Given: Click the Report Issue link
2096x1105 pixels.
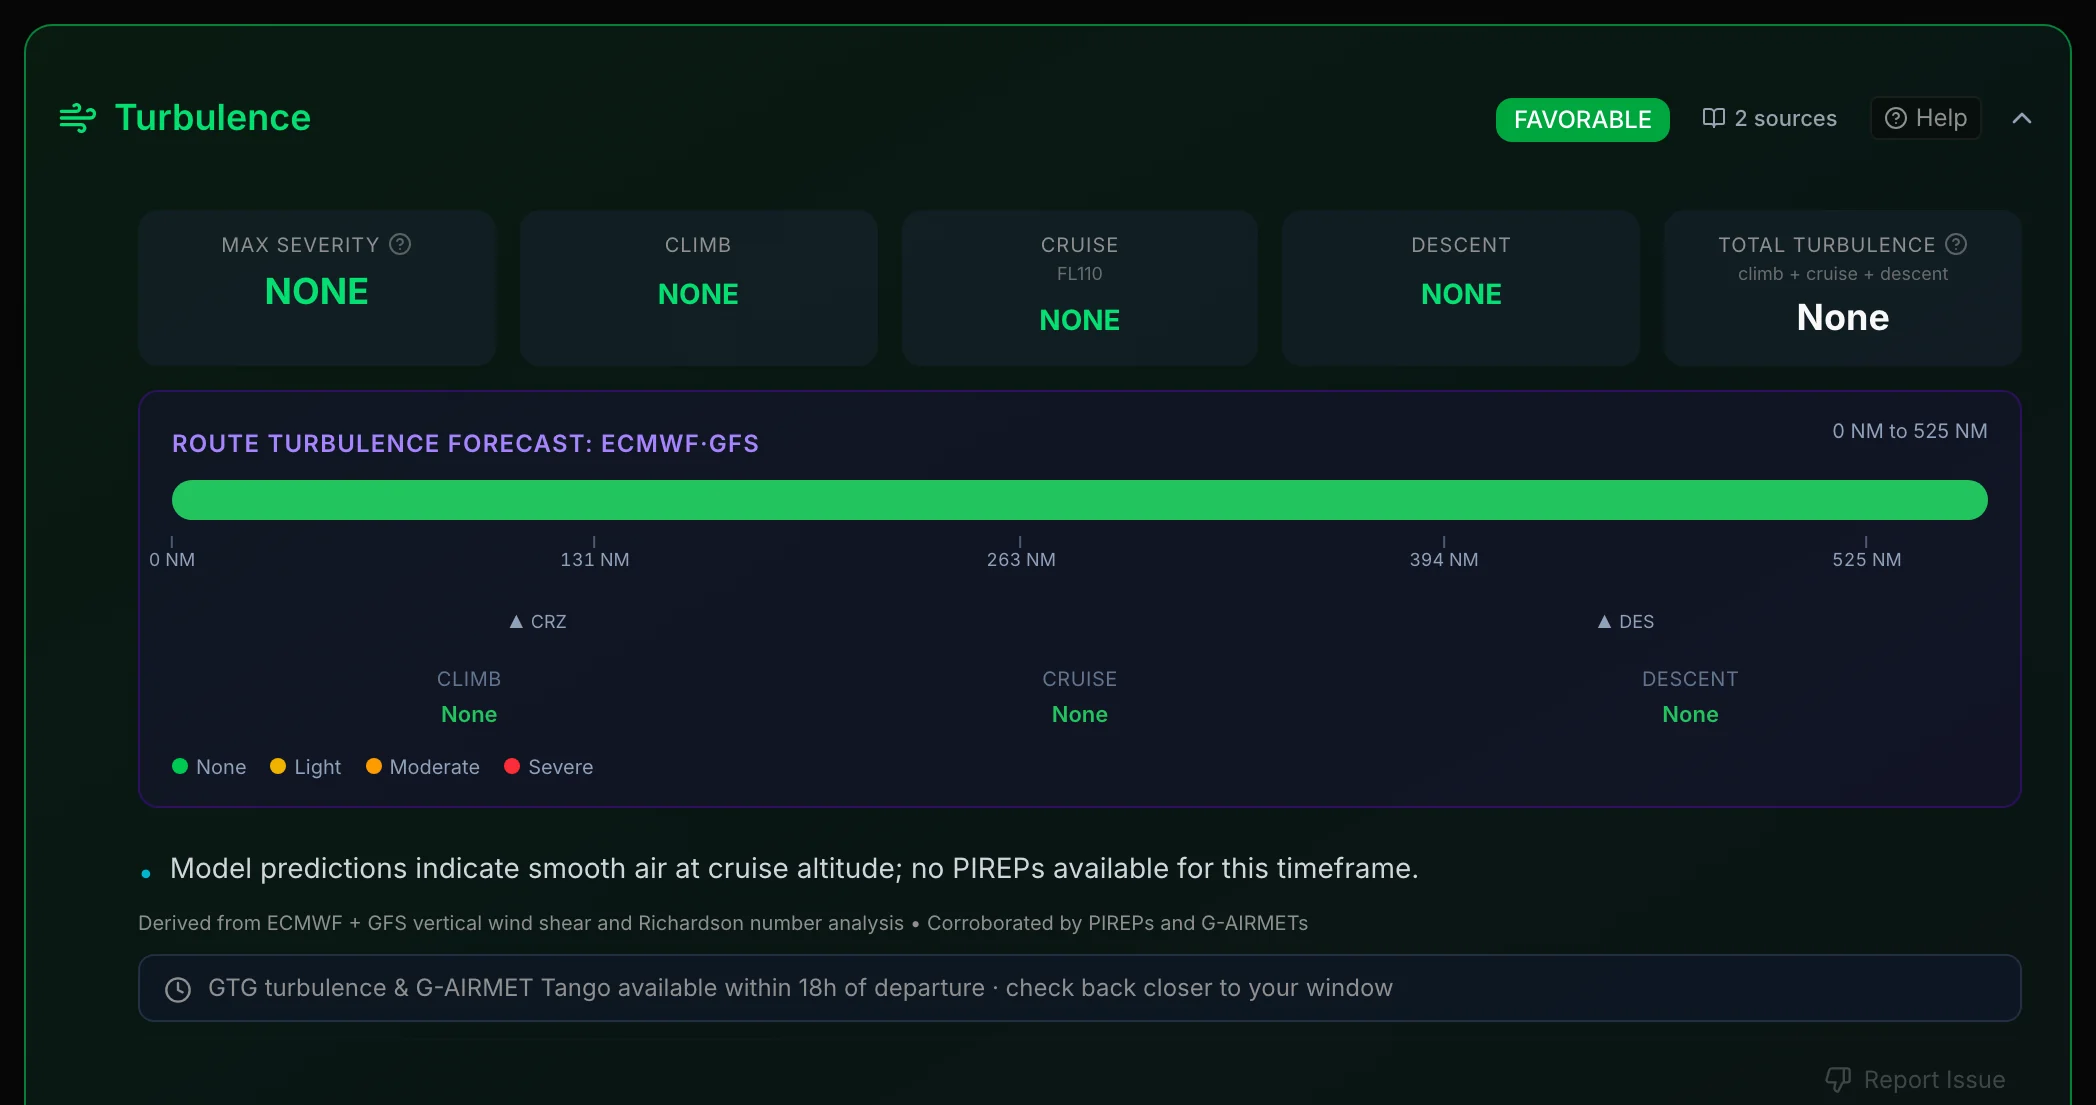Looking at the screenshot, I should [1915, 1080].
